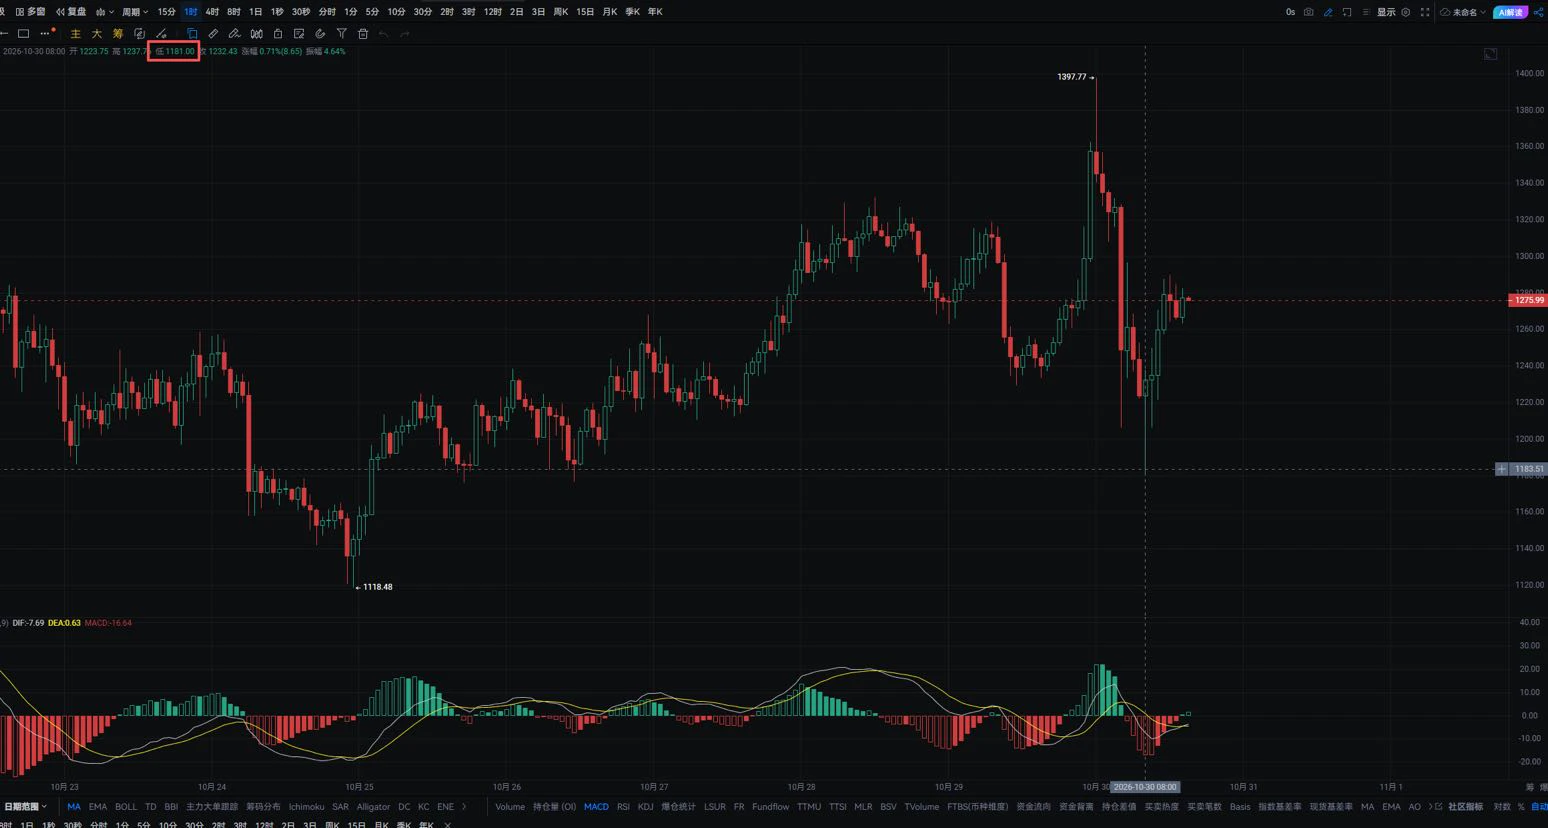Click the camera screenshot icon
The width and height of the screenshot is (1548, 828).
[x=1308, y=12]
